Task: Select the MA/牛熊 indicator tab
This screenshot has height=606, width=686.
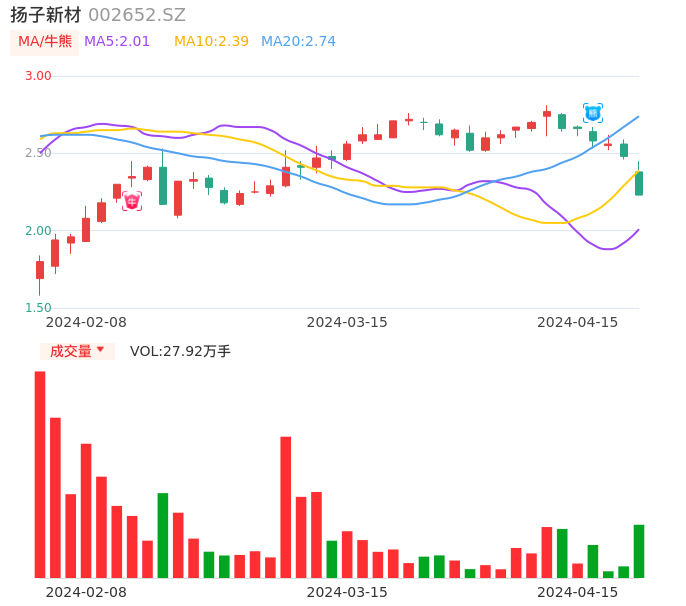Action: tap(45, 42)
